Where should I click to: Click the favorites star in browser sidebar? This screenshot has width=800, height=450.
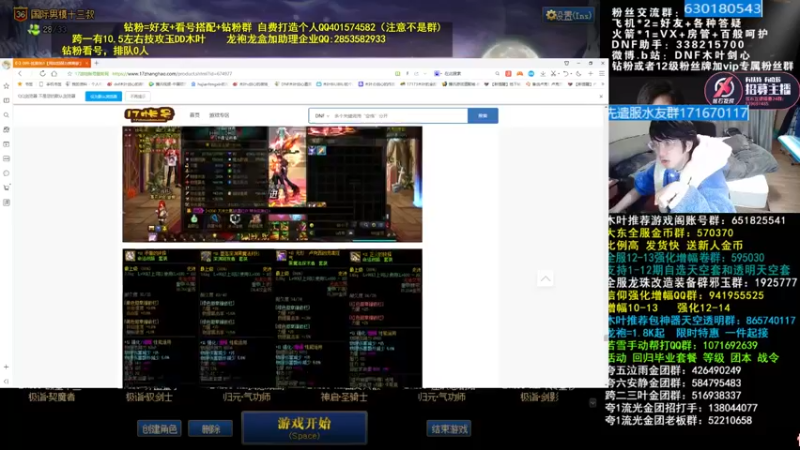(6, 86)
